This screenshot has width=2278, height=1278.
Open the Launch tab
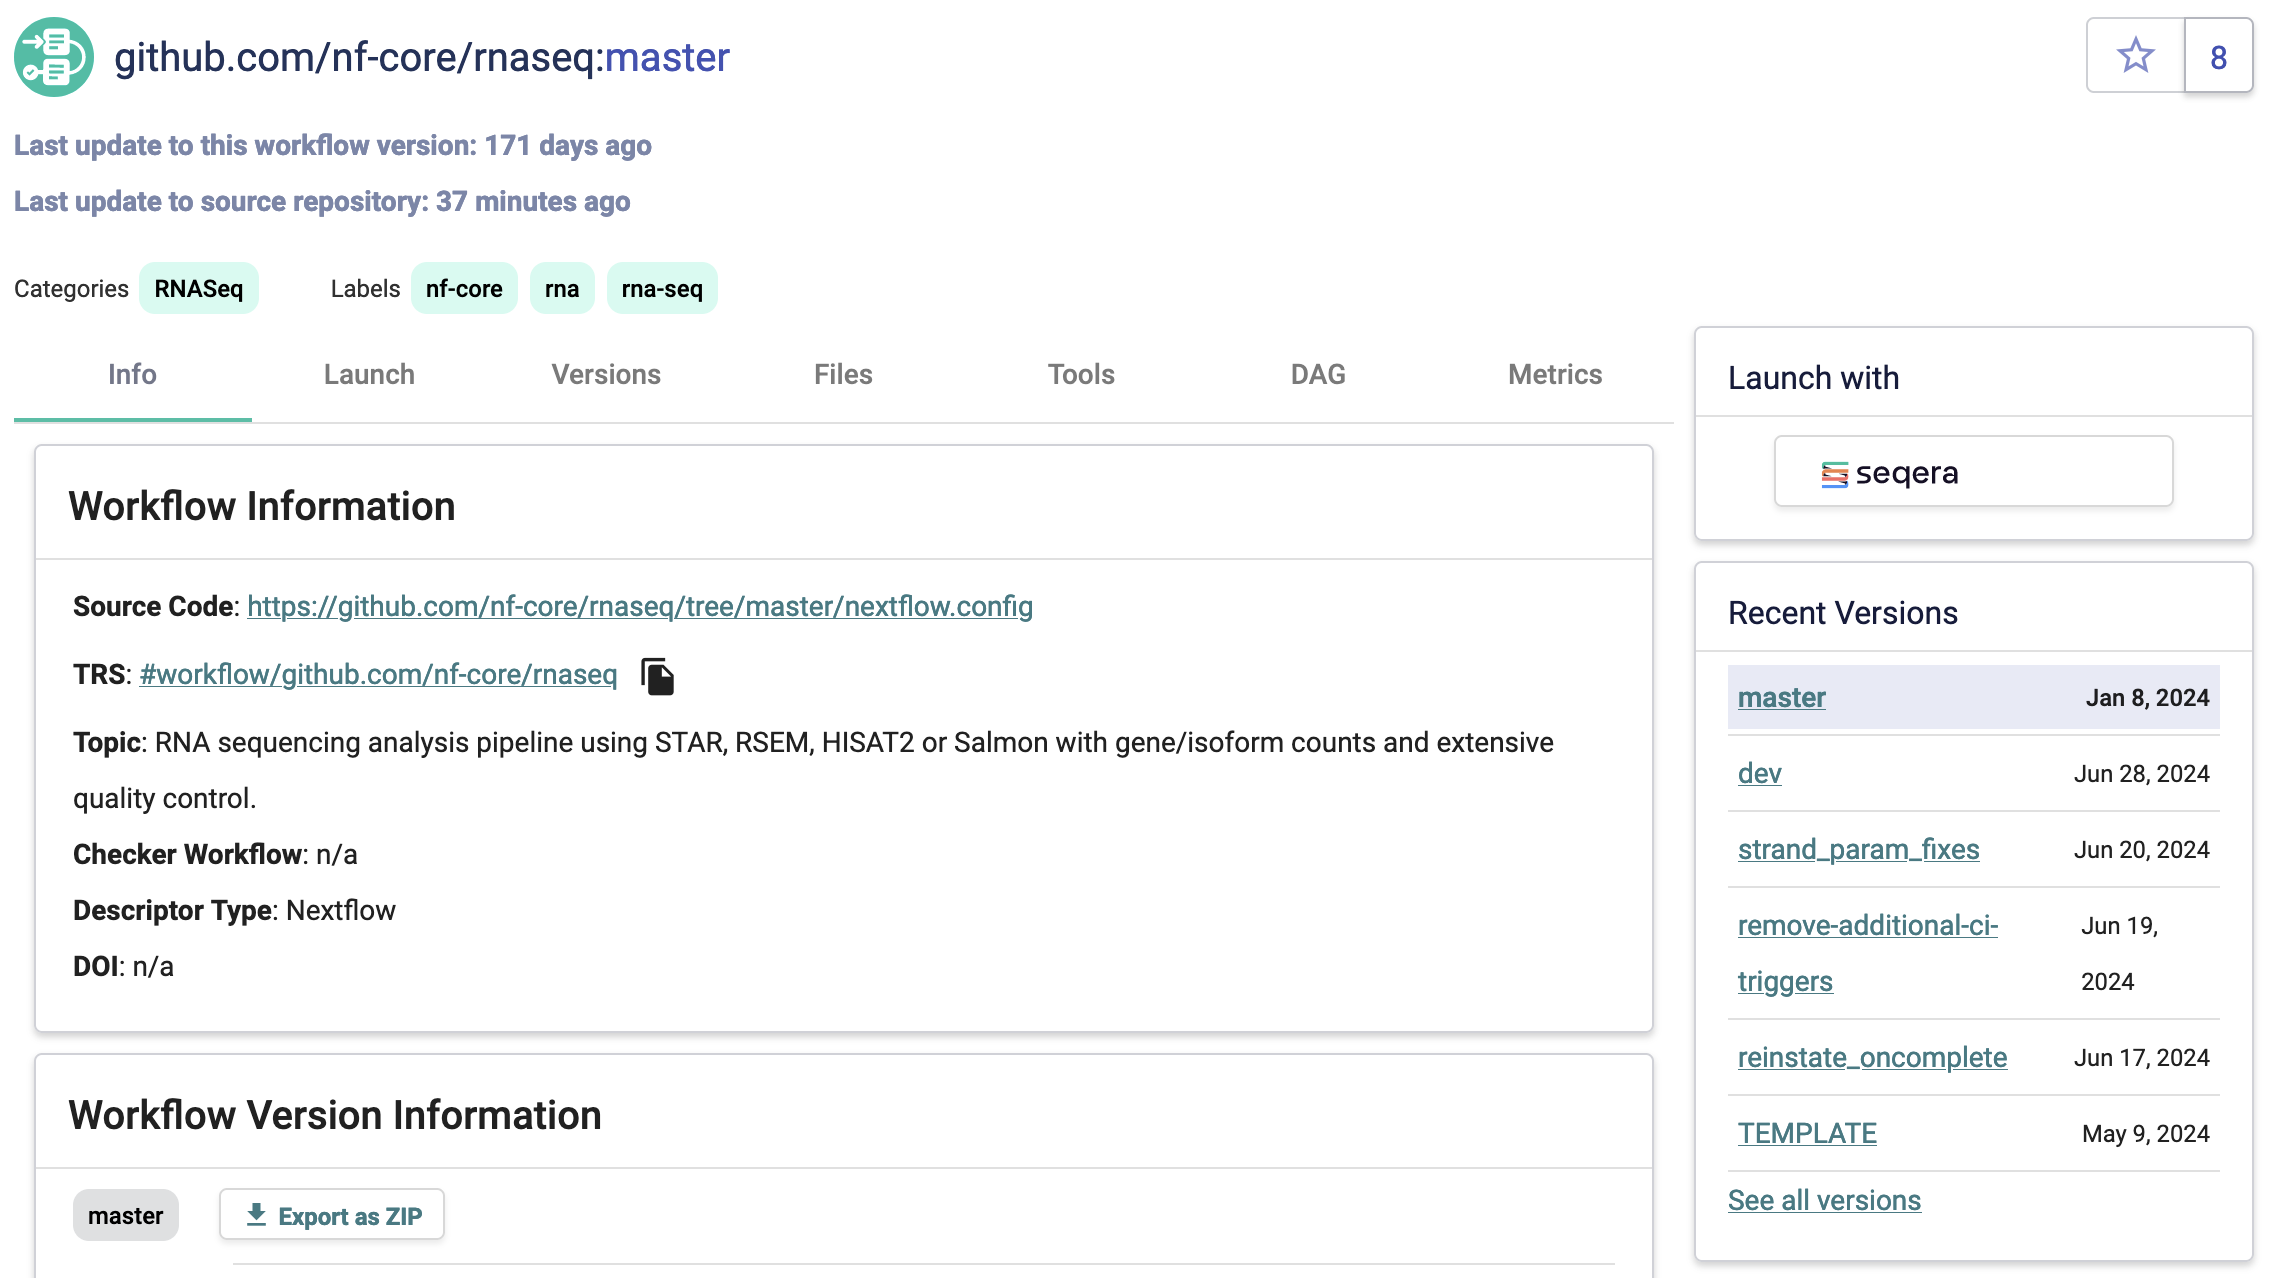click(368, 374)
